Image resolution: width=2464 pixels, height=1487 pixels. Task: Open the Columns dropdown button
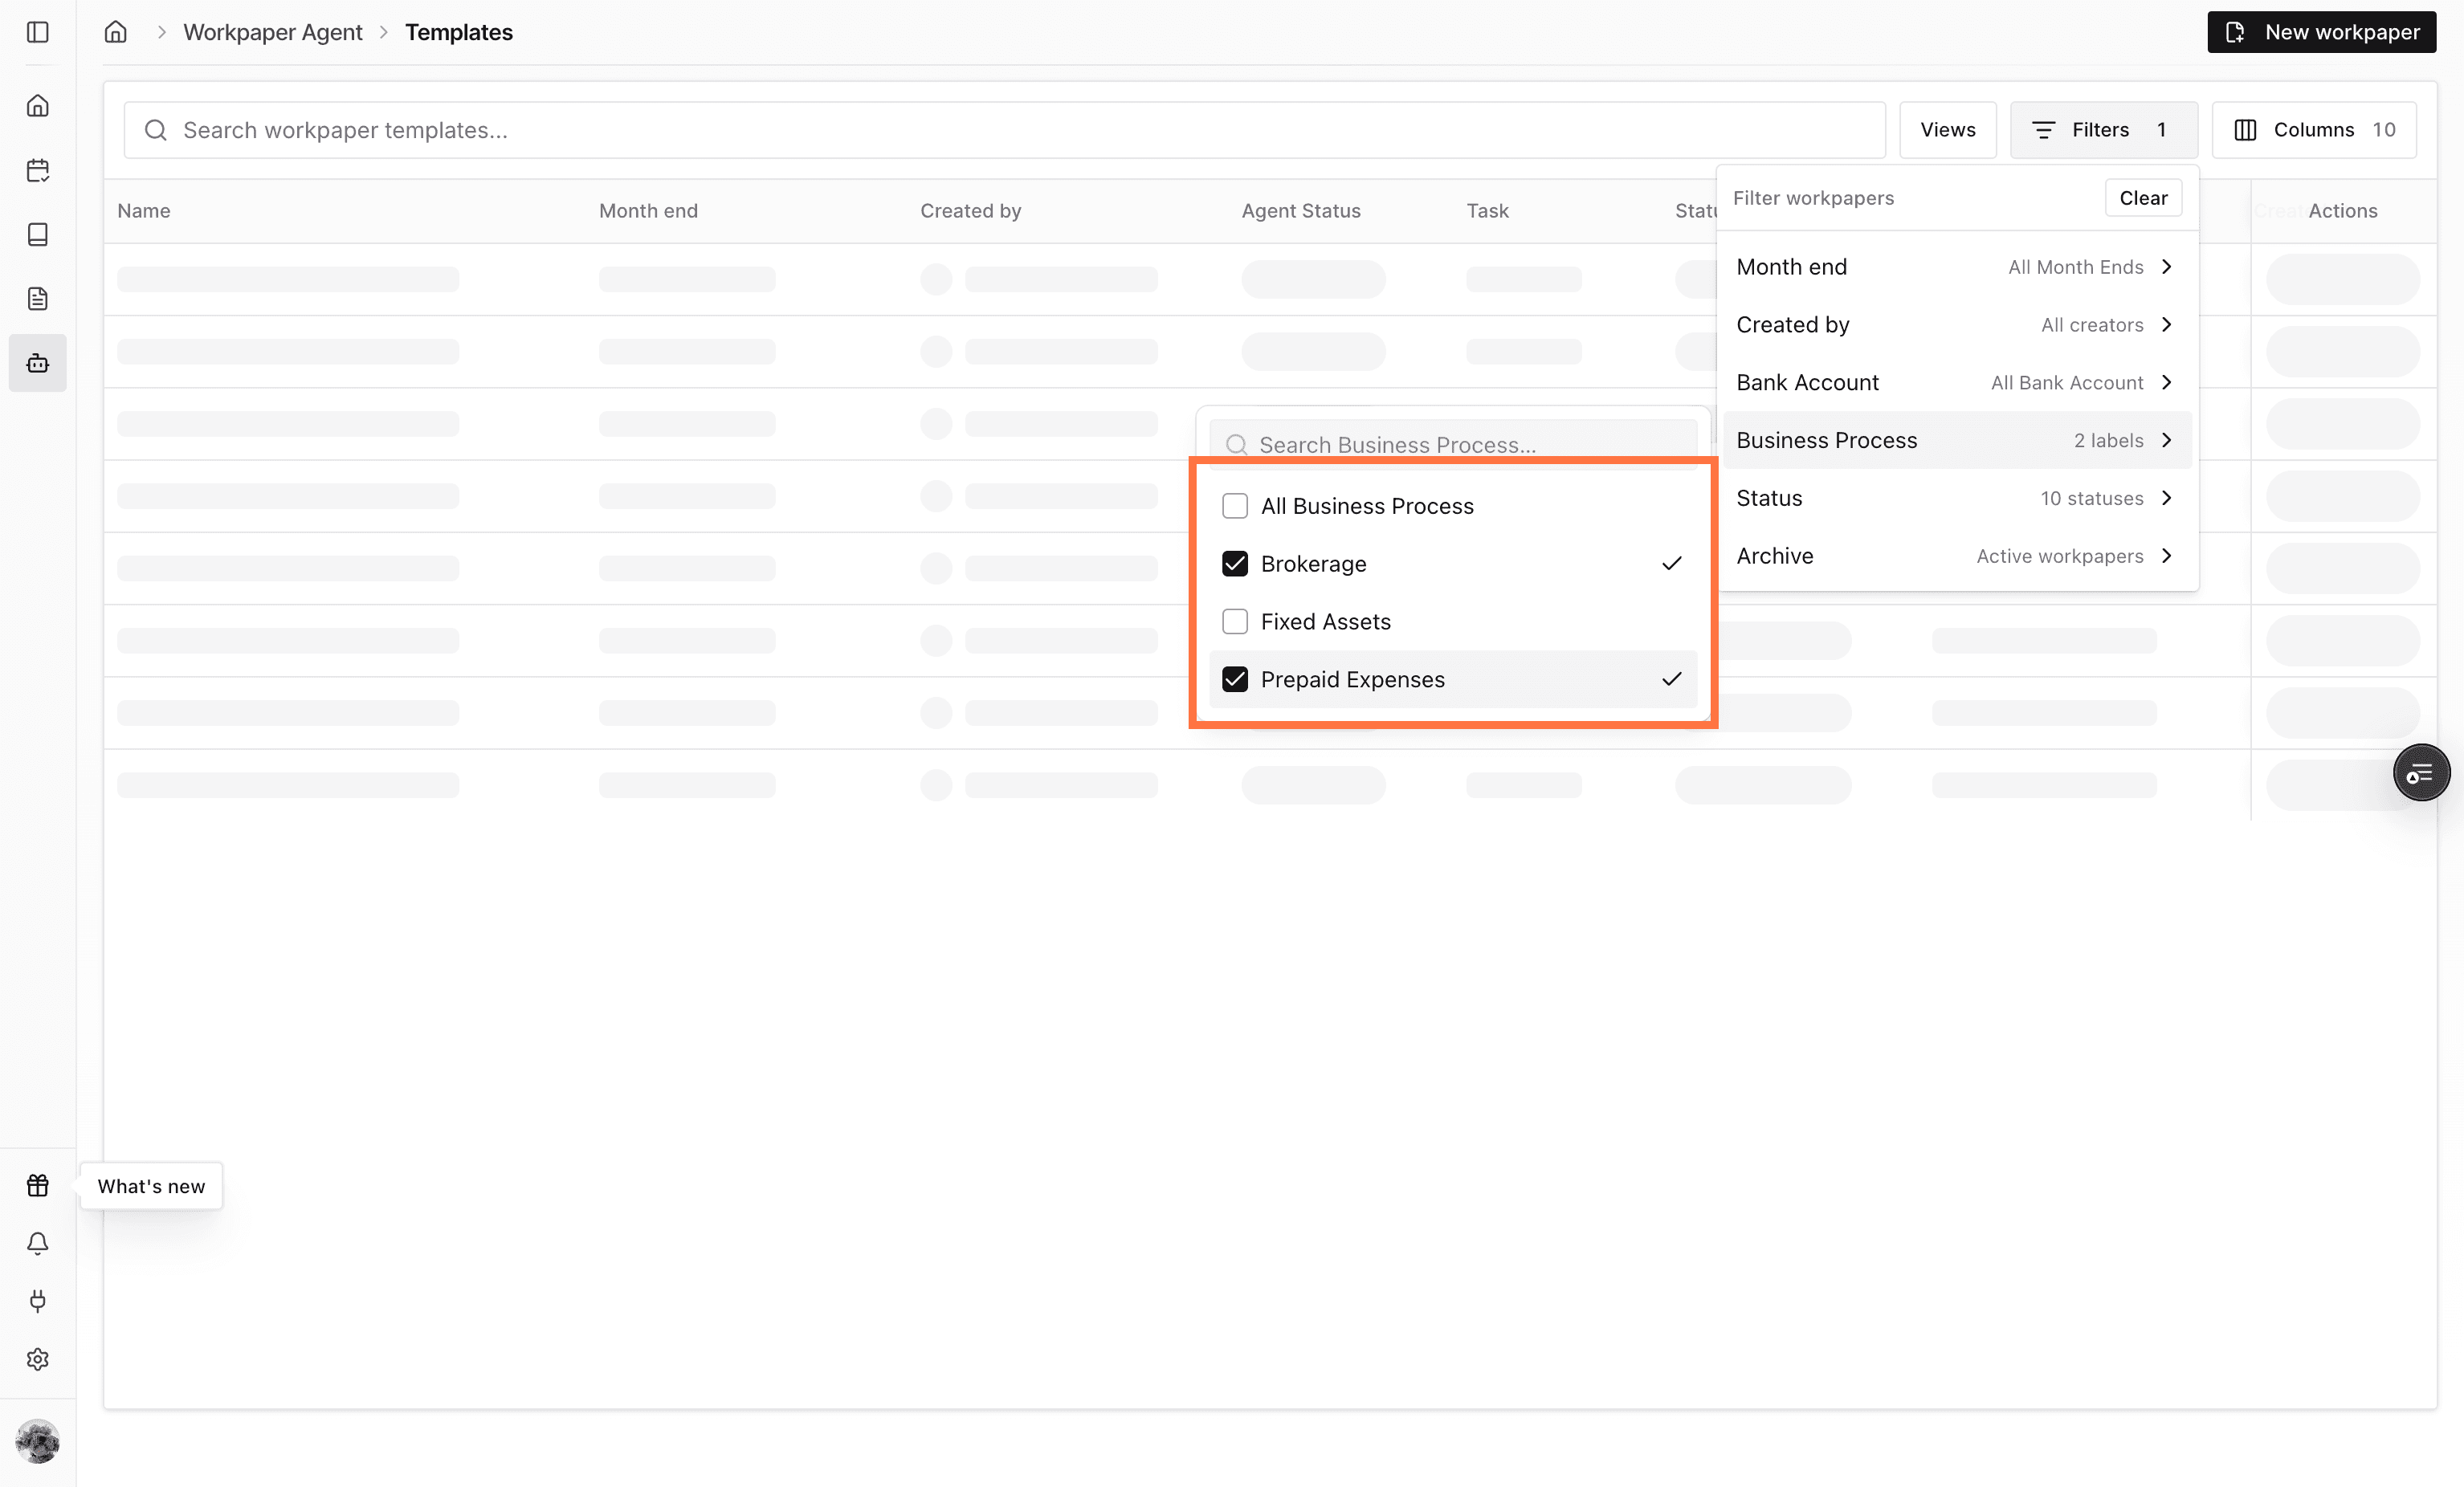[x=2314, y=130]
